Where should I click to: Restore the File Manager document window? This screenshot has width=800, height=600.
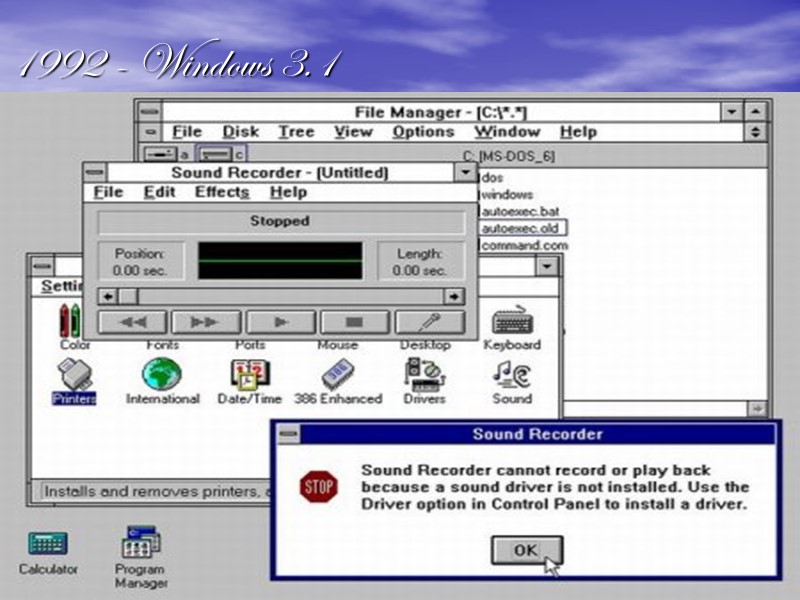click(755, 132)
